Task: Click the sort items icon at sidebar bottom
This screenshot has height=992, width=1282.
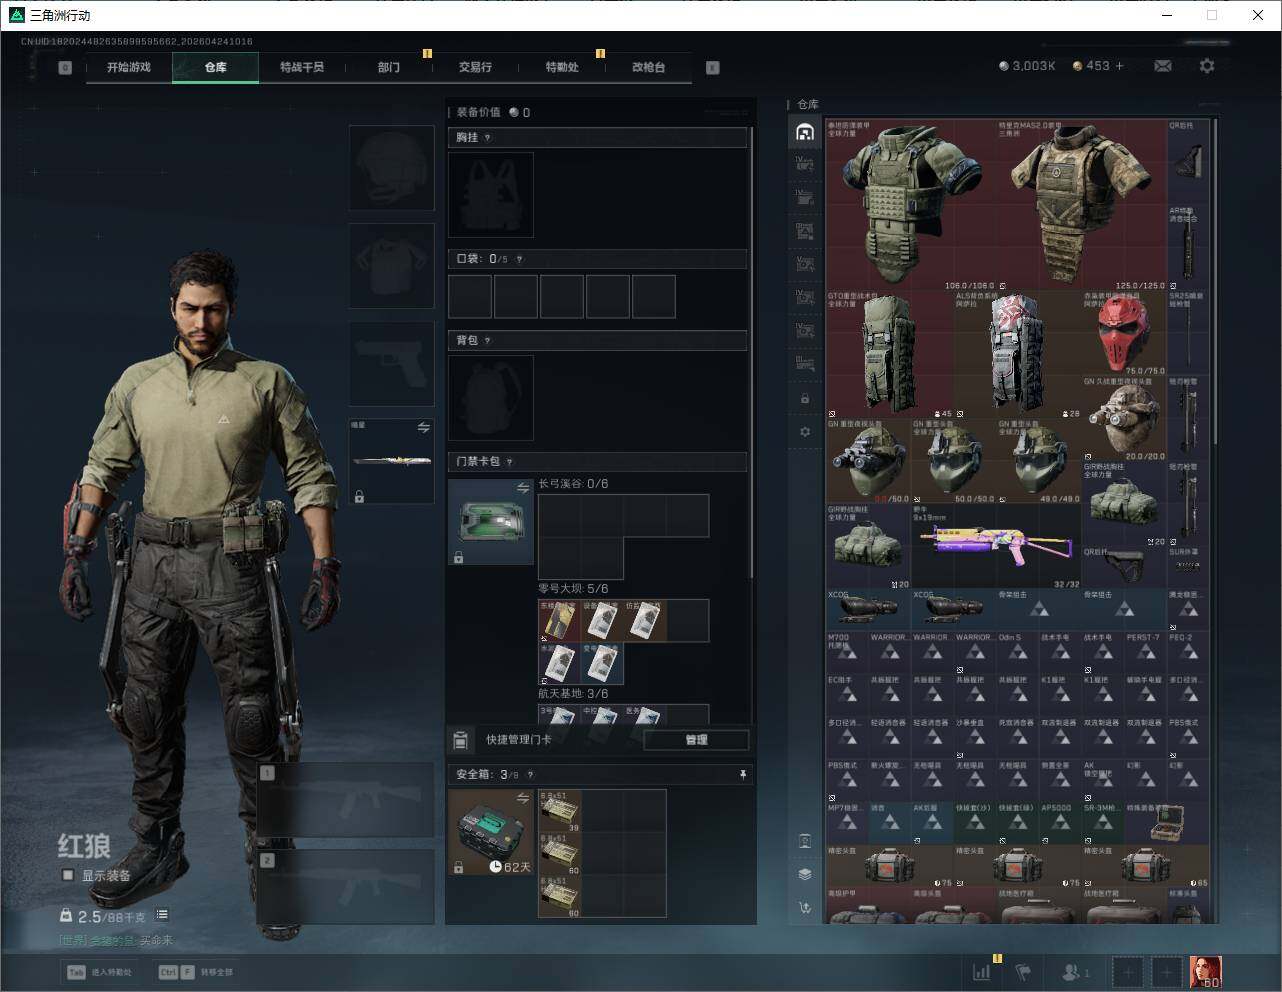Action: click(804, 908)
